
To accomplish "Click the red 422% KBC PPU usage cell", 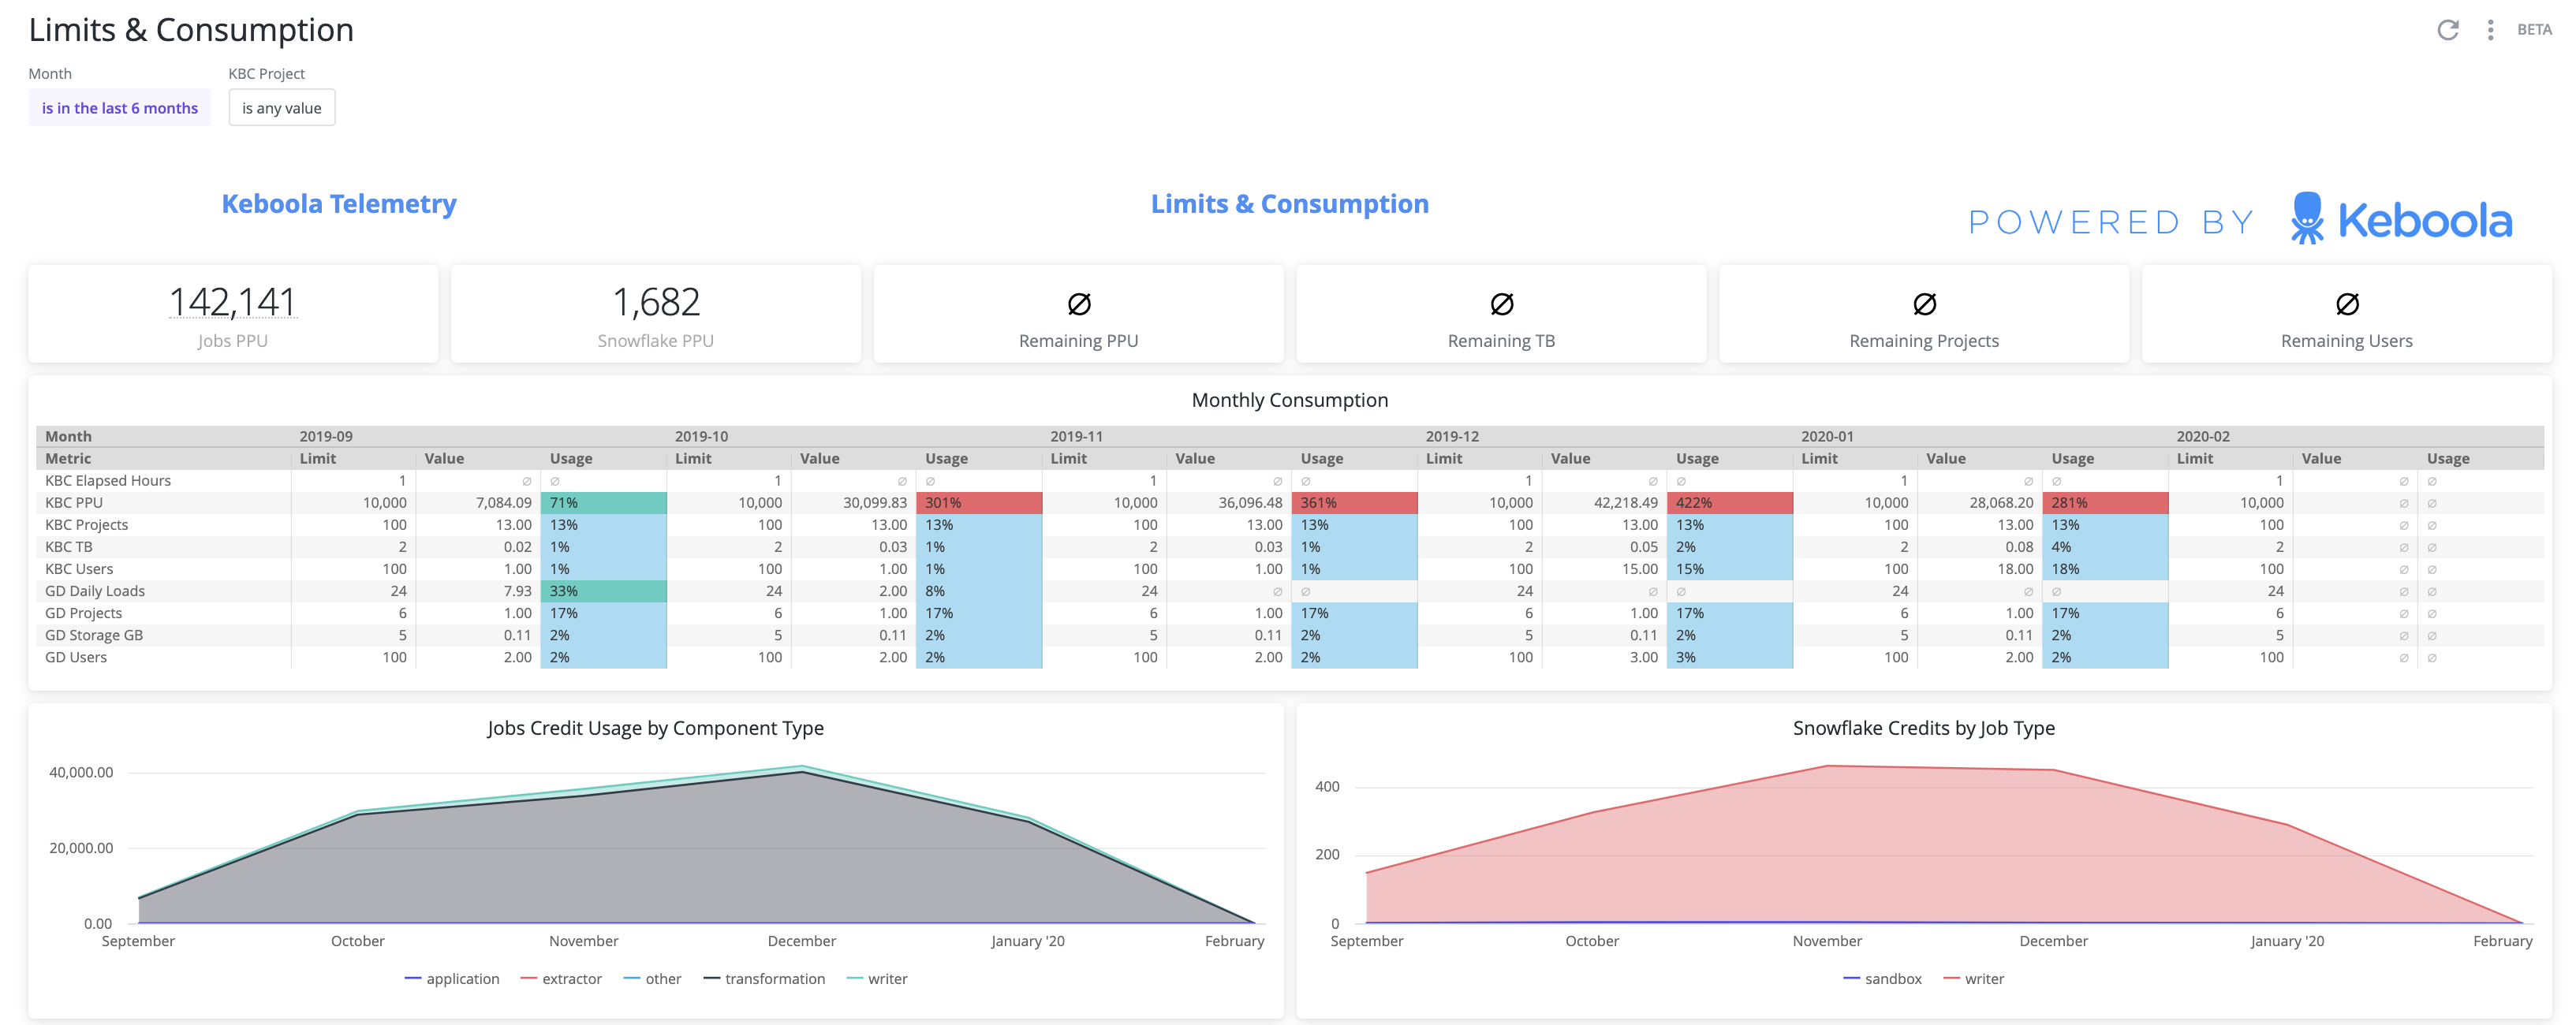I will [x=1730, y=503].
